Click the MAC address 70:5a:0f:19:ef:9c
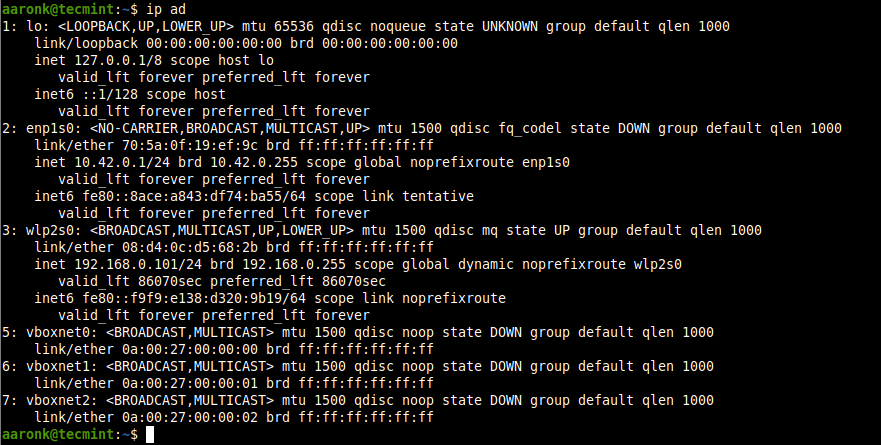The height and width of the screenshot is (445, 881). 190,145
